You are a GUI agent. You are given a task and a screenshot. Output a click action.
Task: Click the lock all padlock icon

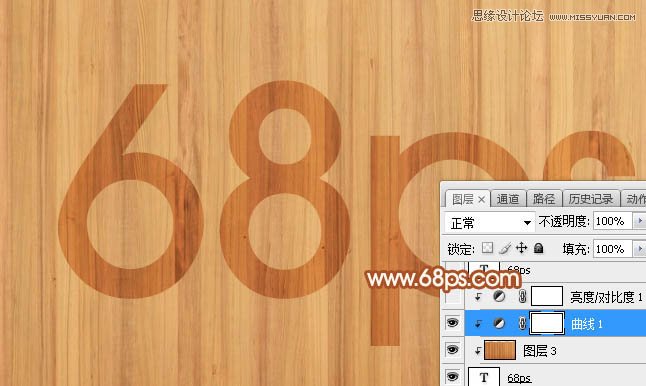pos(538,248)
